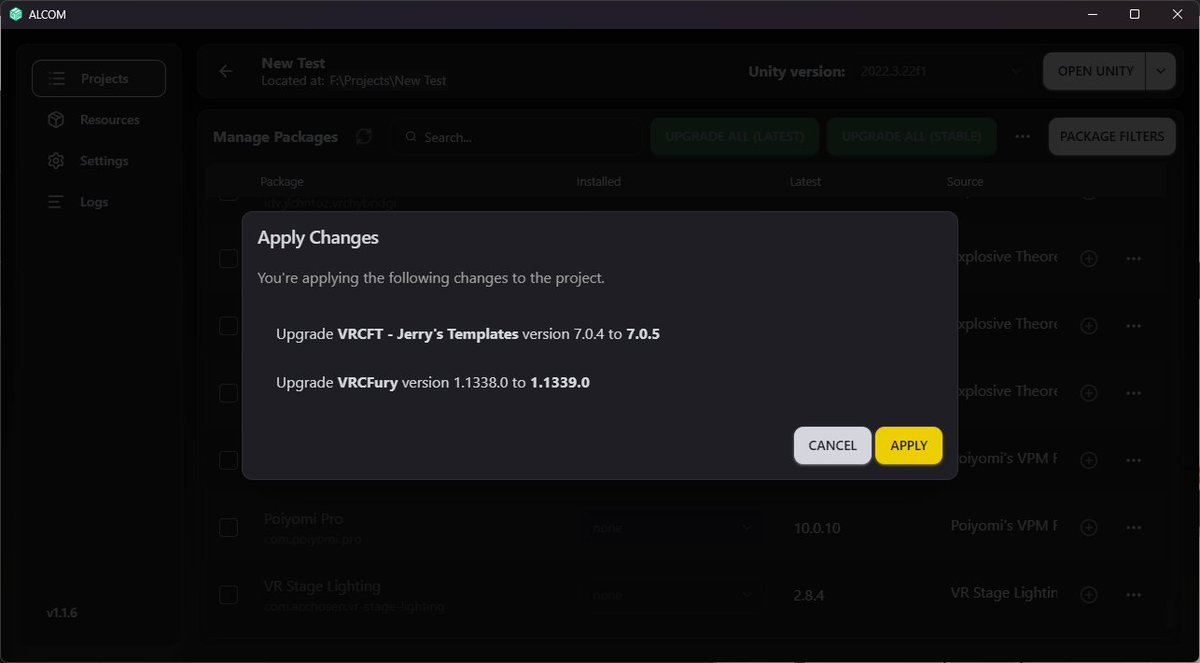
Task: Click the plus icon in the Poiyomi's VPM row above Poiyomi Pro
Action: (1090, 460)
